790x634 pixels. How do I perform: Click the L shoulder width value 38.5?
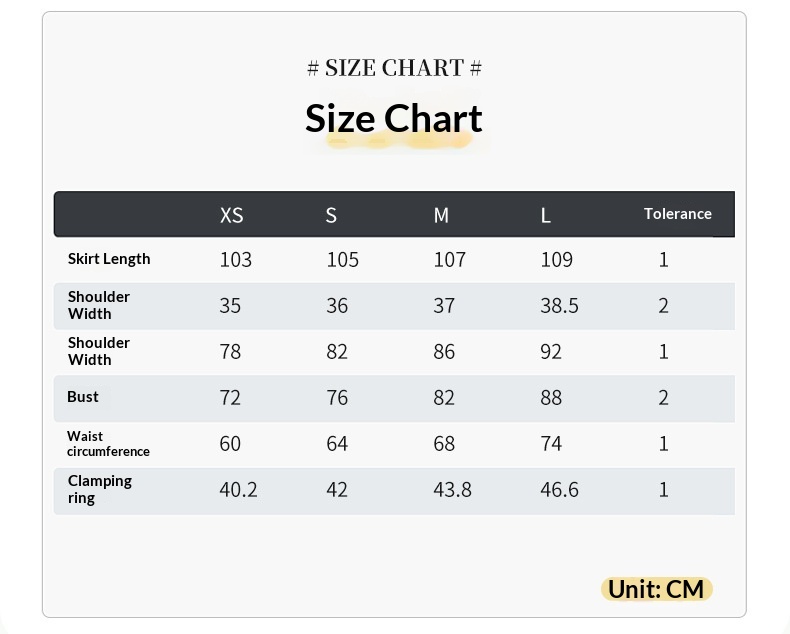coord(559,306)
